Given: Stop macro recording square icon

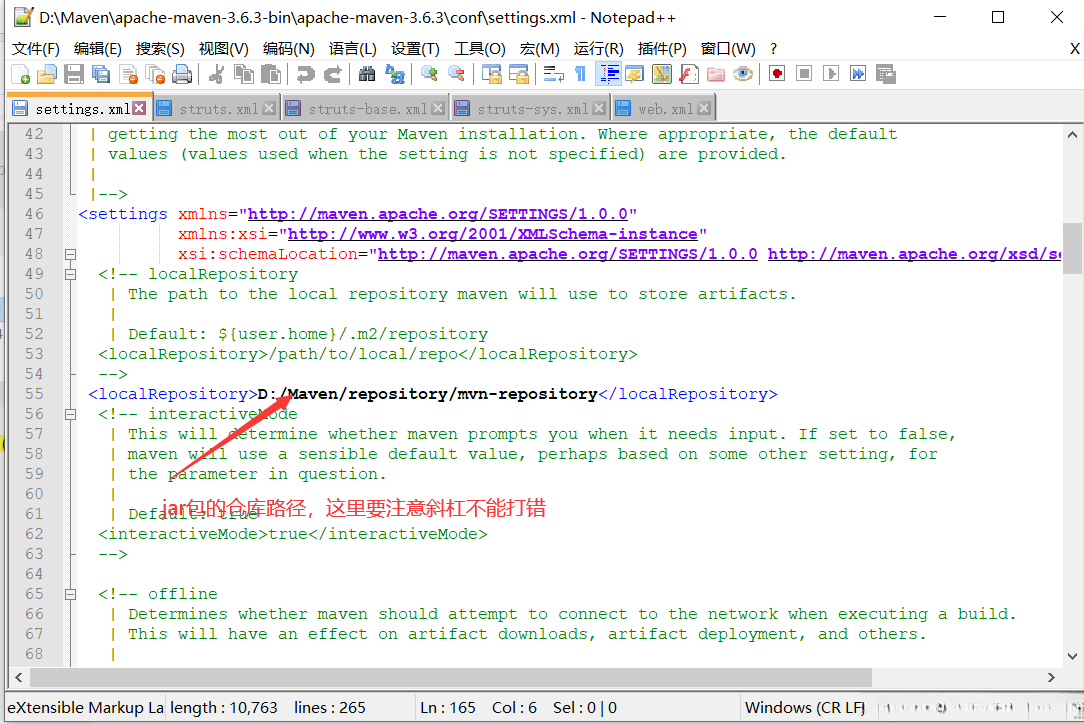Looking at the screenshot, I should click(804, 74).
